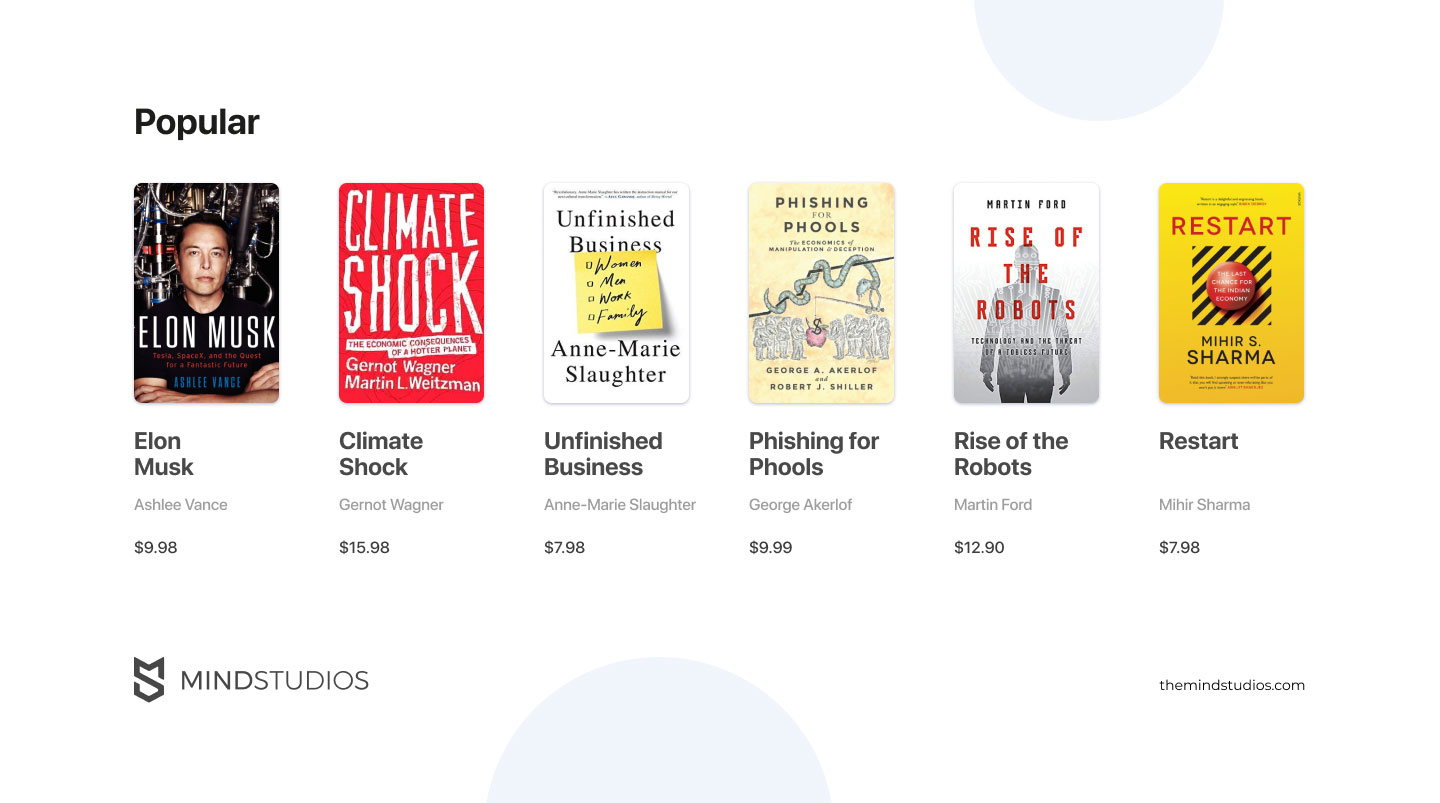This screenshot has width=1440, height=803.
Task: Select the Restart book cover
Action: (x=1231, y=293)
